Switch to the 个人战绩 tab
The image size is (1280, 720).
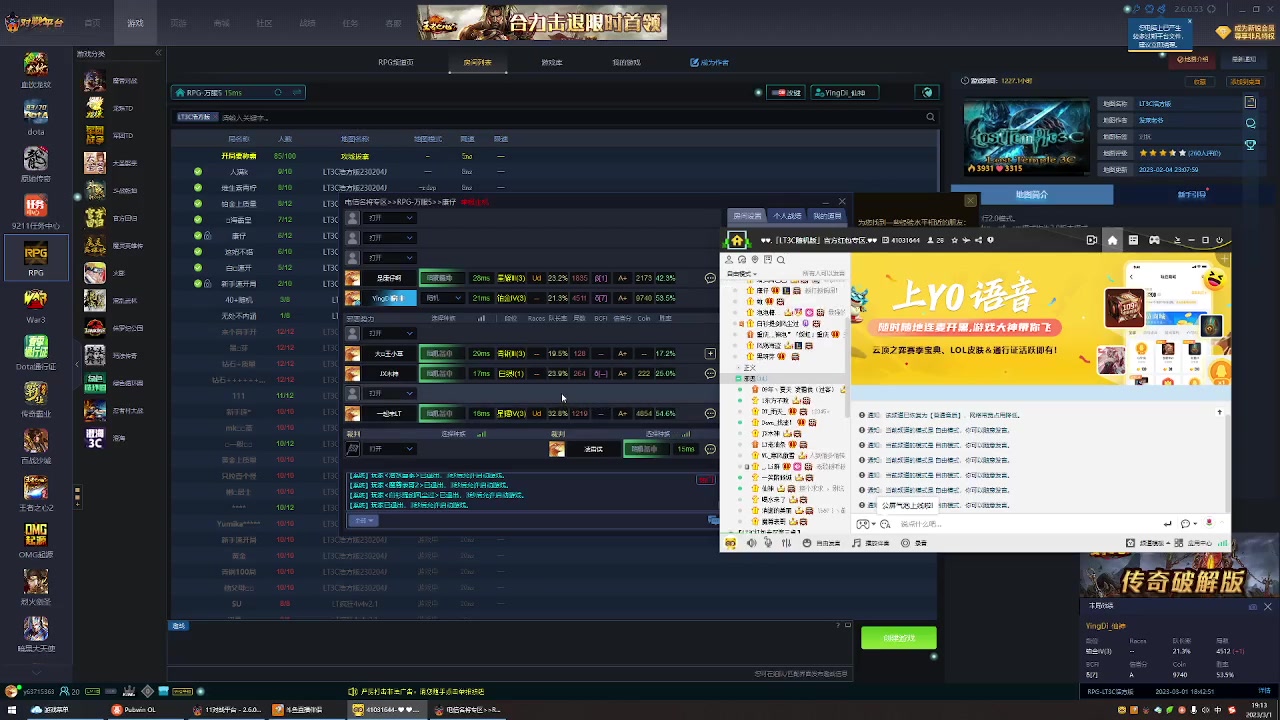coord(787,216)
